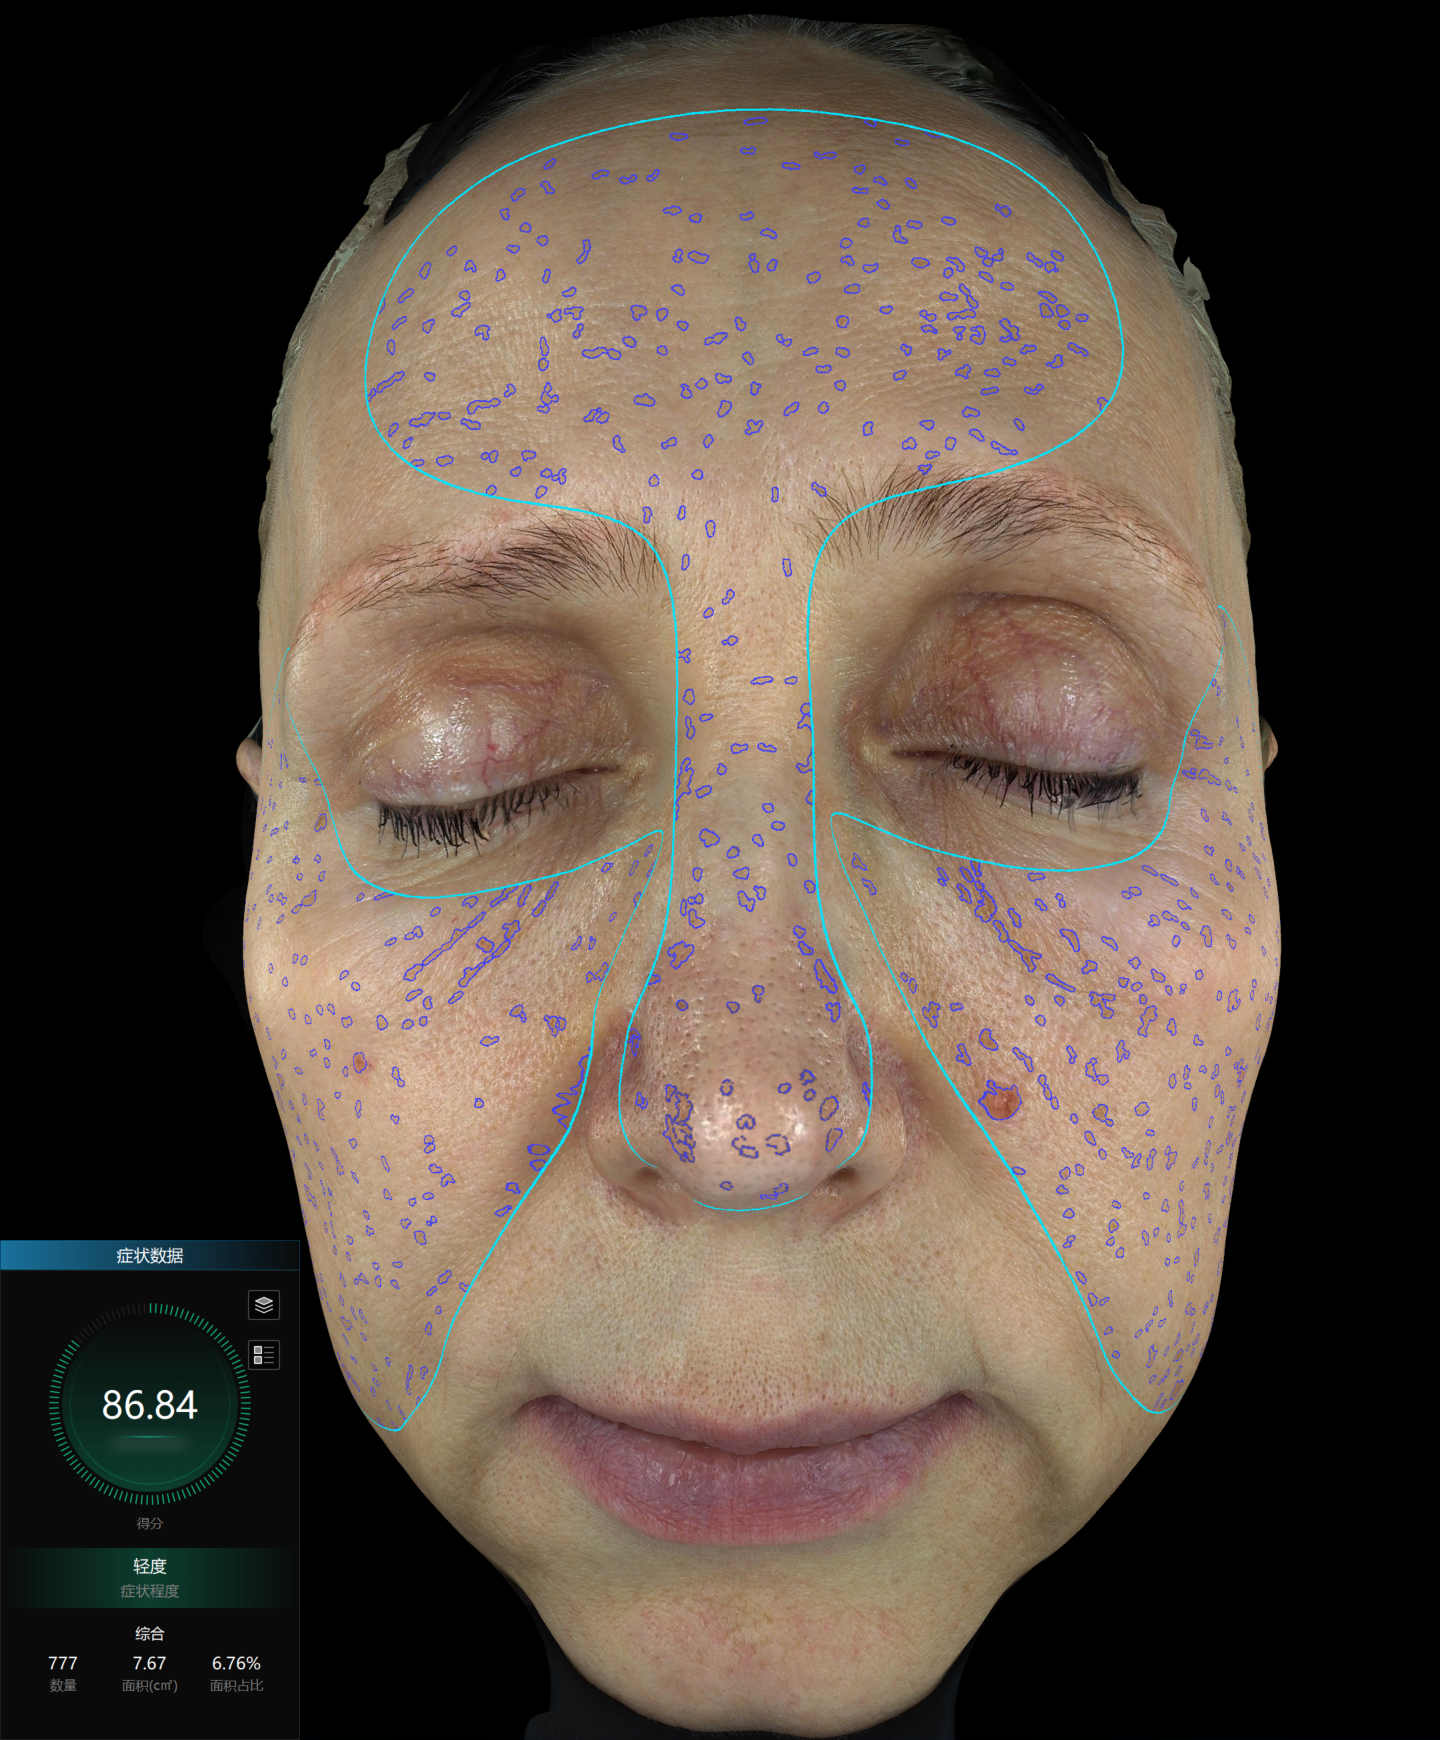Image resolution: width=1440 pixels, height=1740 pixels.
Task: Select the 综合 summary heading
Action: (x=150, y=1634)
